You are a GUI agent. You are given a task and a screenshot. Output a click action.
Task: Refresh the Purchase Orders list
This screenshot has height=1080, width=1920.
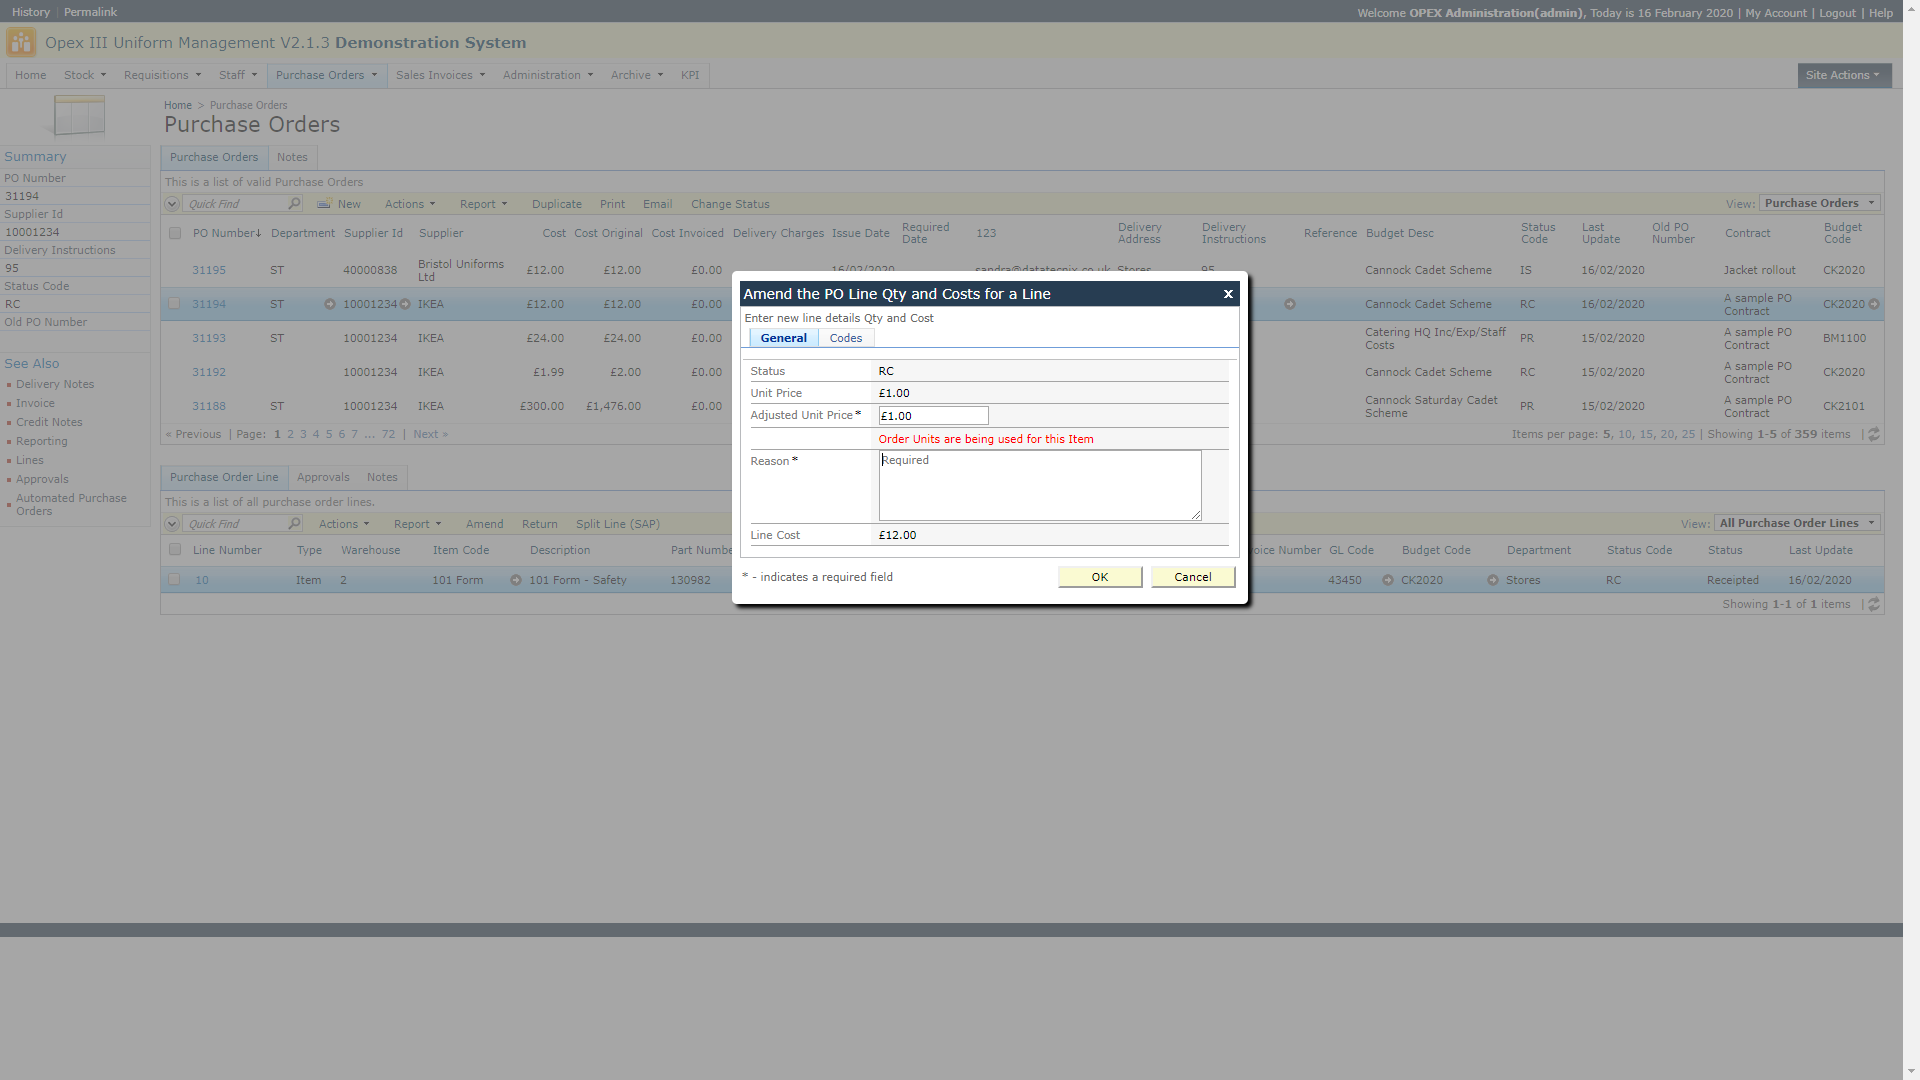1874,435
